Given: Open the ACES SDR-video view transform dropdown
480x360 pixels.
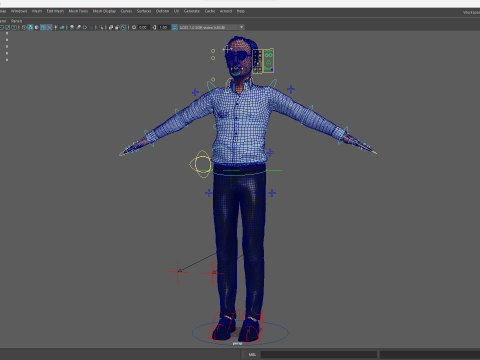Looking at the screenshot, I should tap(212, 27).
